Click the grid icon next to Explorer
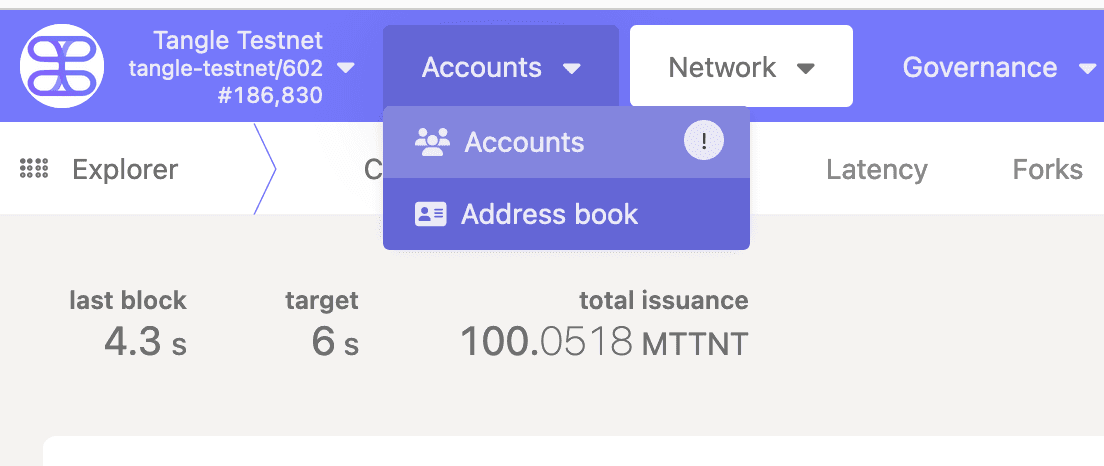 click(x=34, y=169)
